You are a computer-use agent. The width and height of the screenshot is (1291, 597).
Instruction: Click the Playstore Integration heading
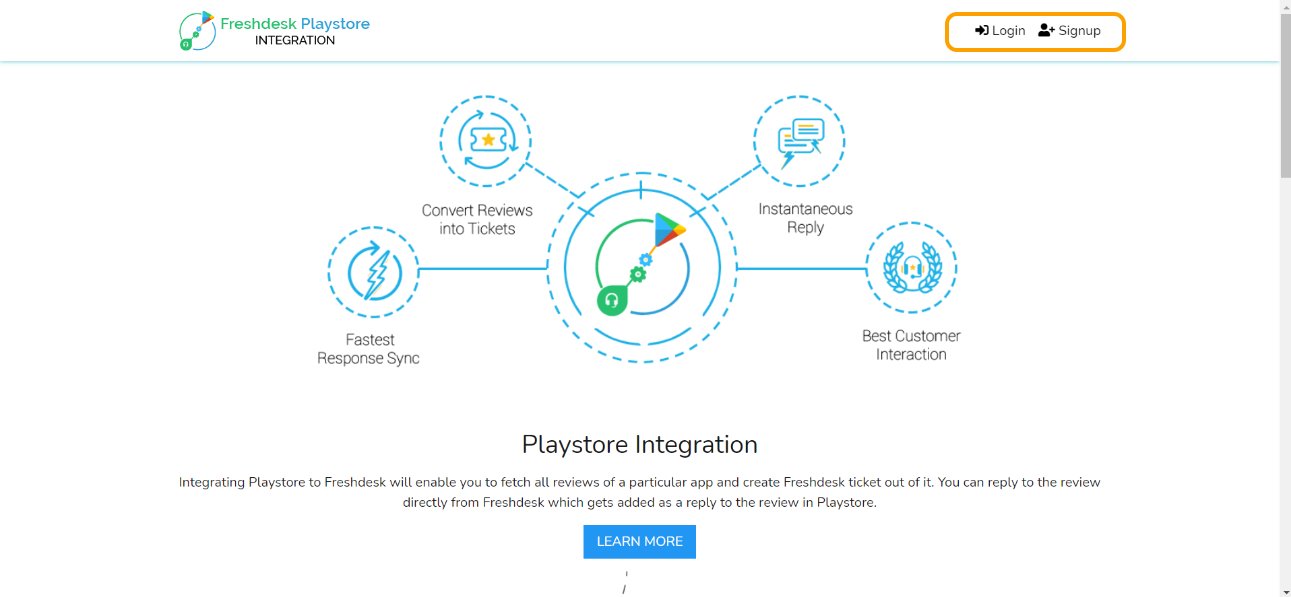click(640, 444)
